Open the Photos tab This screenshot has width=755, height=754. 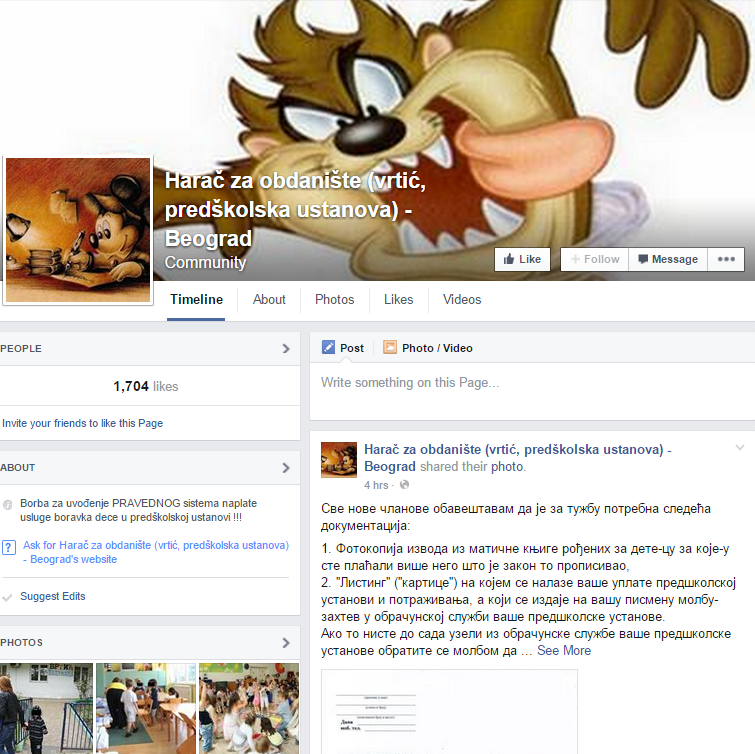click(x=334, y=300)
